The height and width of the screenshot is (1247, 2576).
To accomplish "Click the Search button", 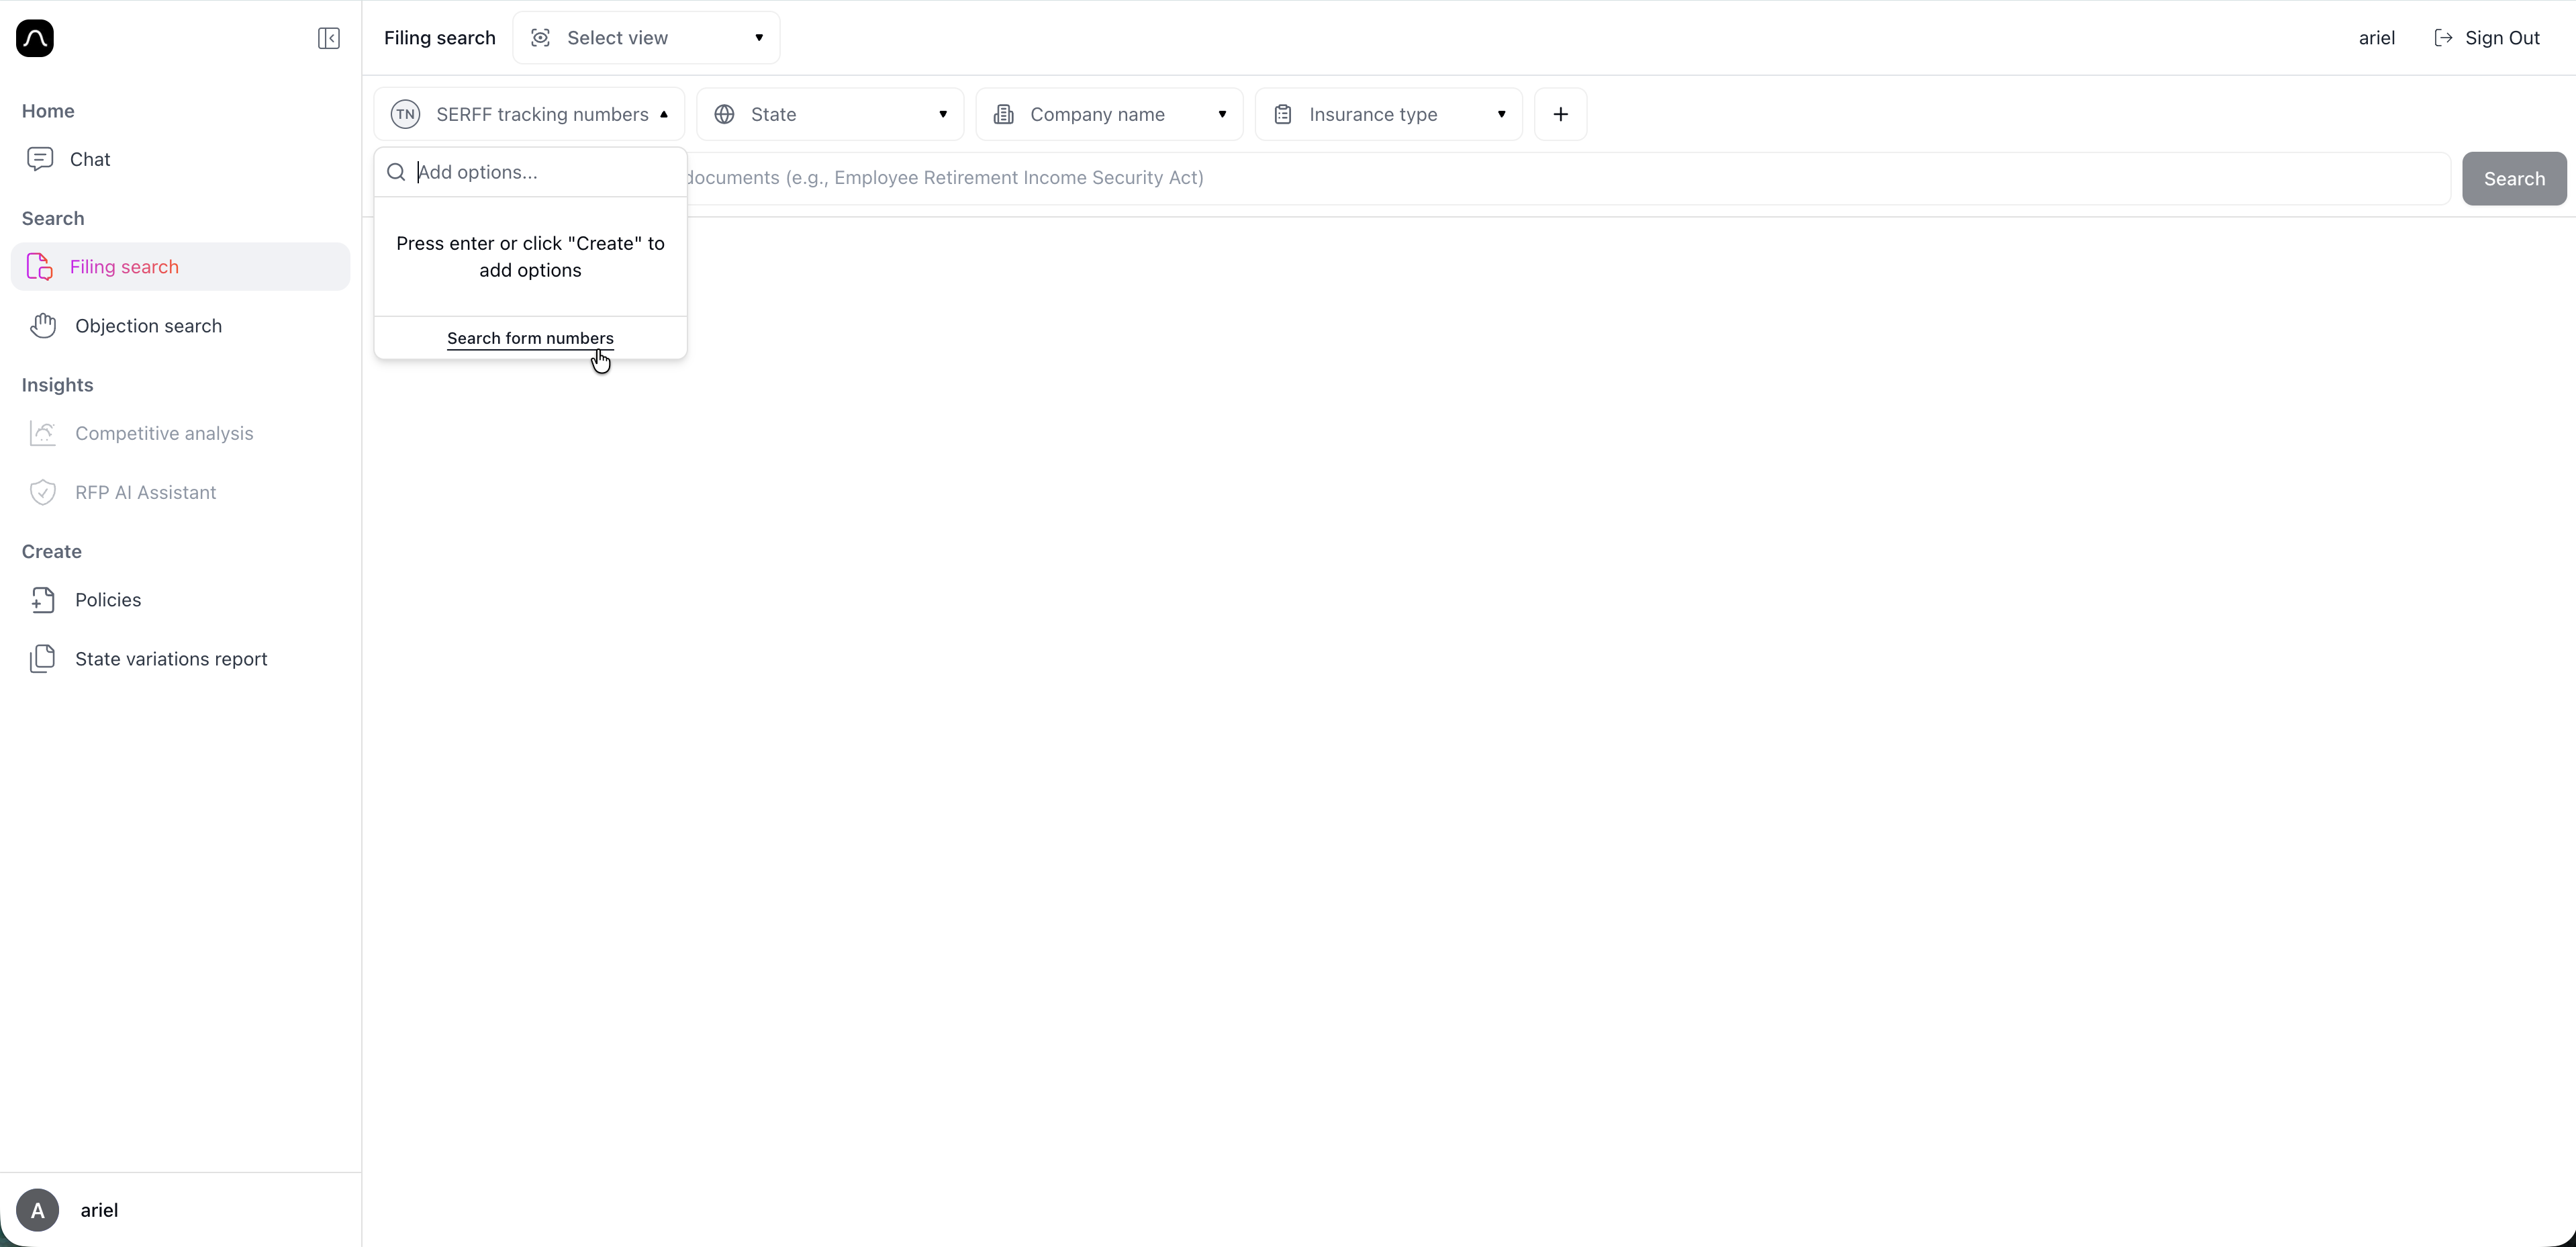I will tap(2513, 179).
